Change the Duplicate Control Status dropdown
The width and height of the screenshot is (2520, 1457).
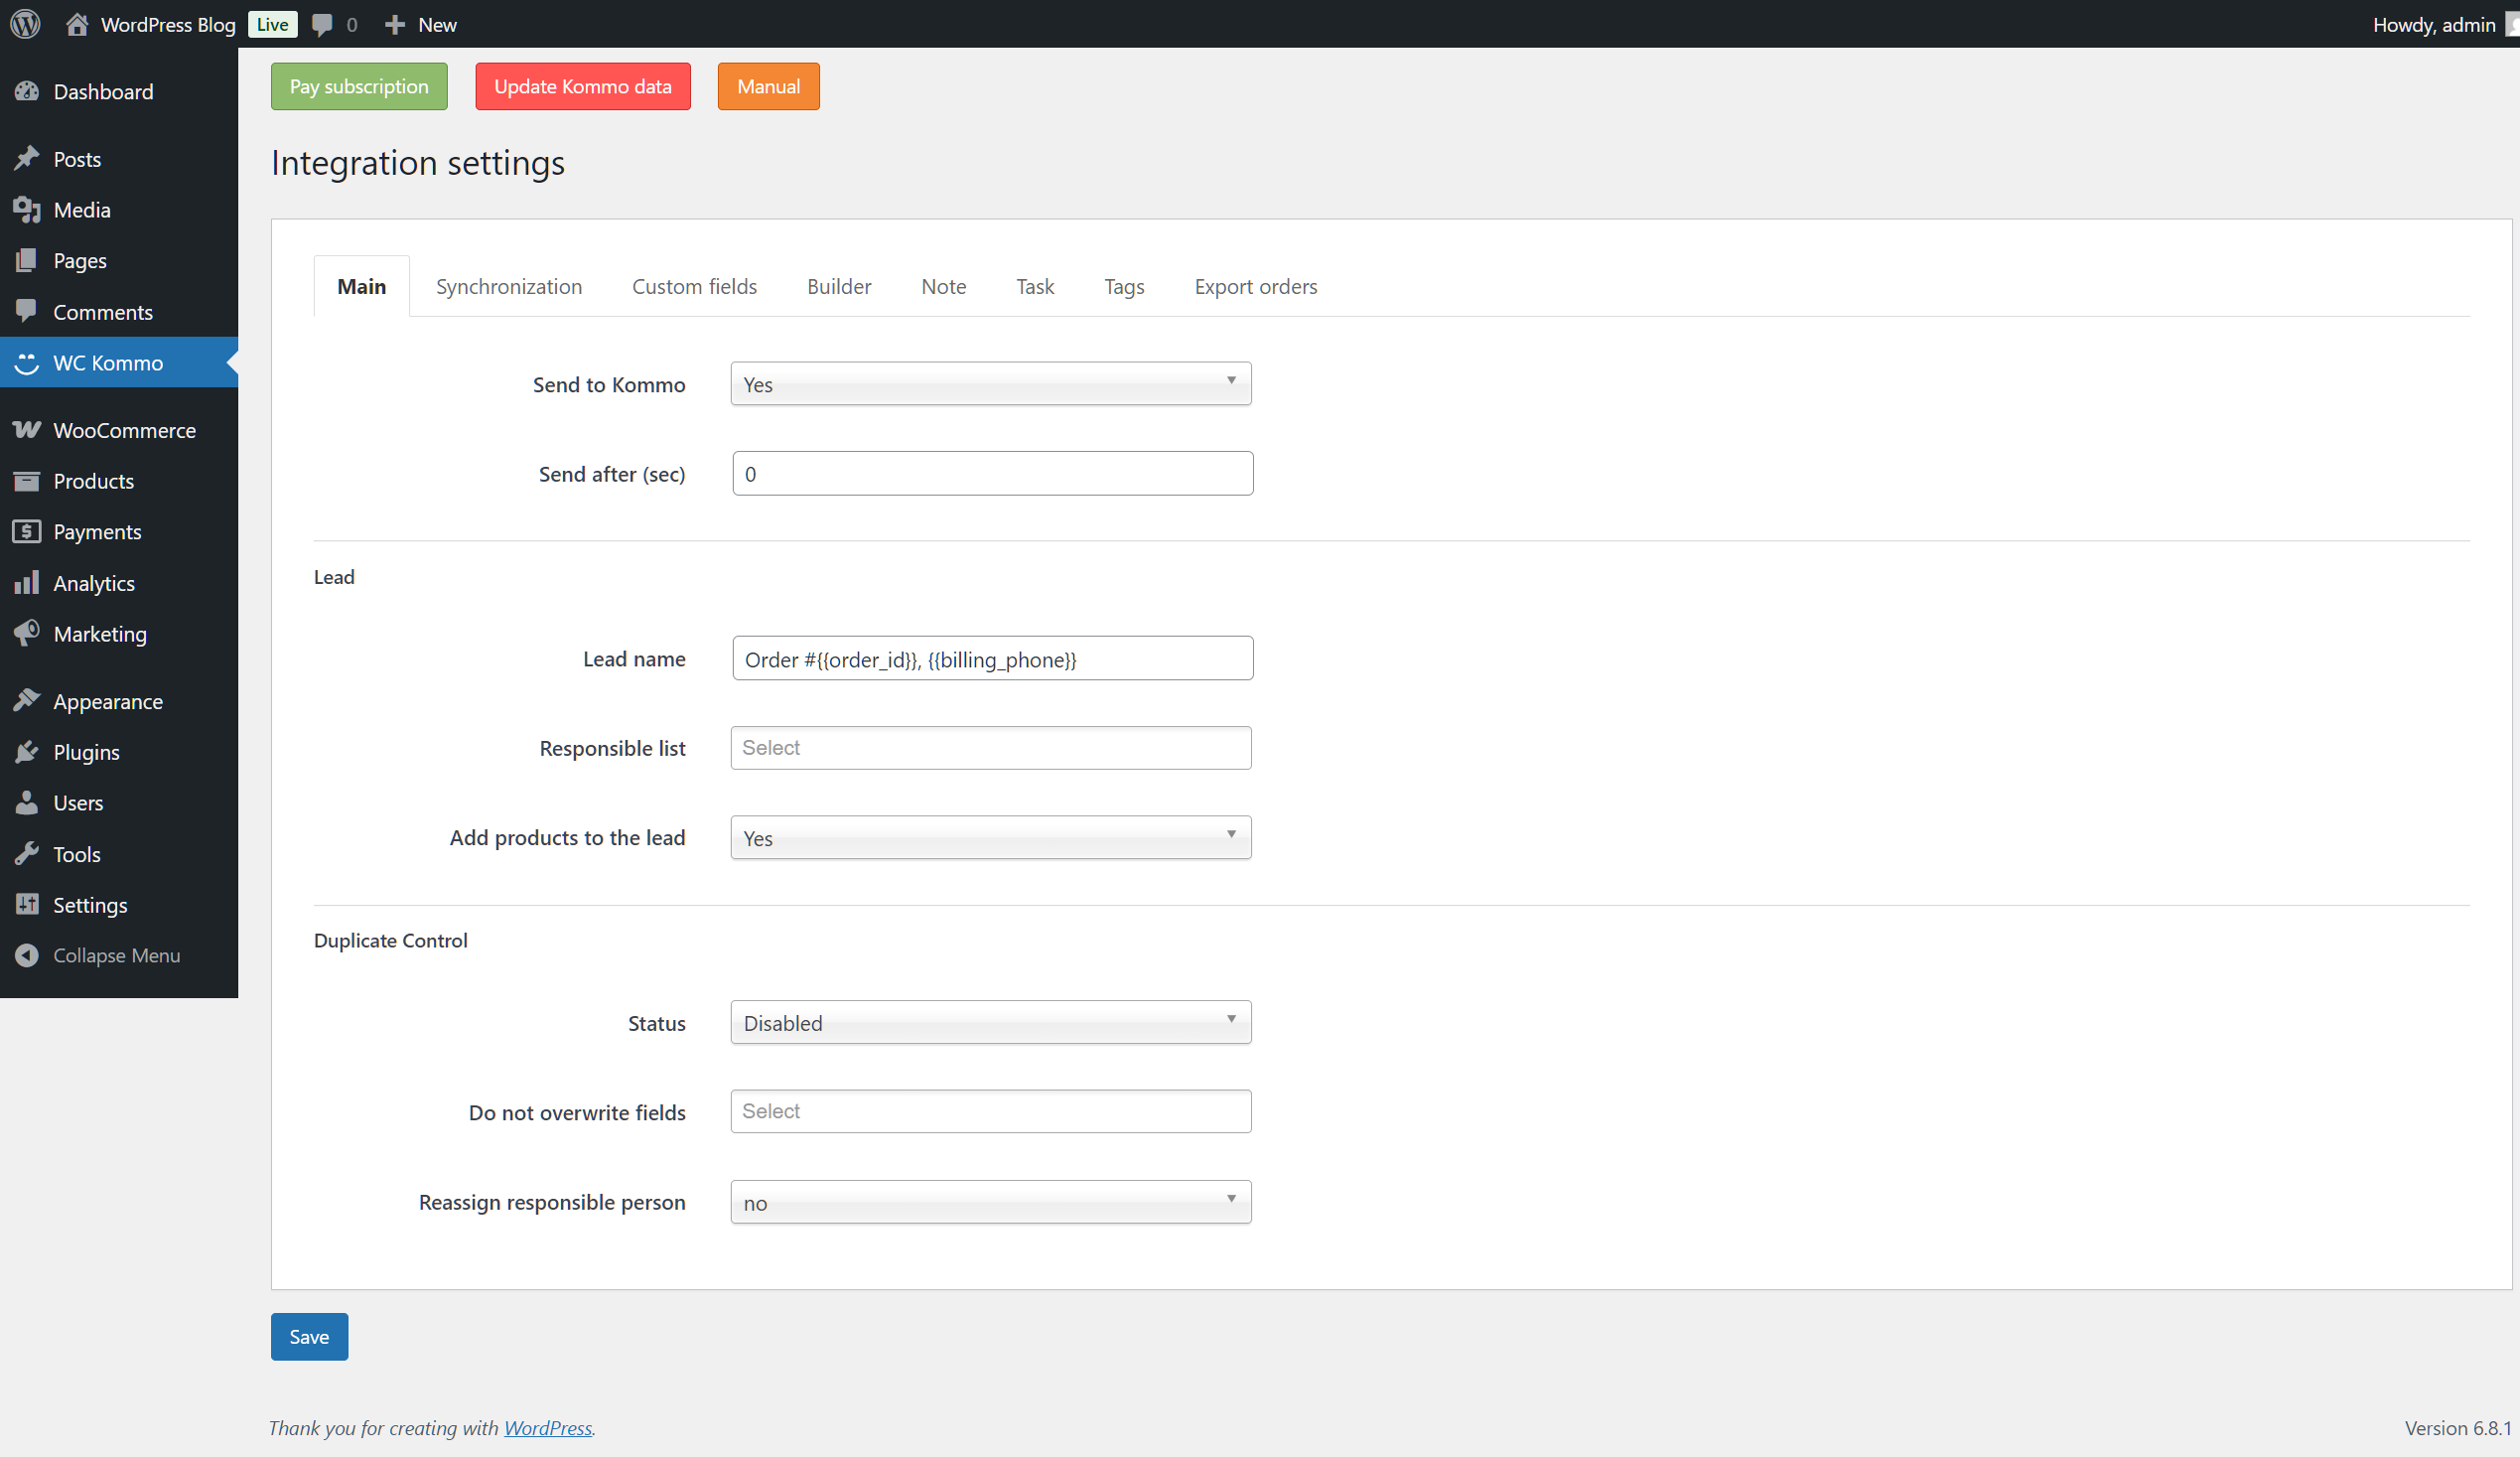pos(990,1022)
